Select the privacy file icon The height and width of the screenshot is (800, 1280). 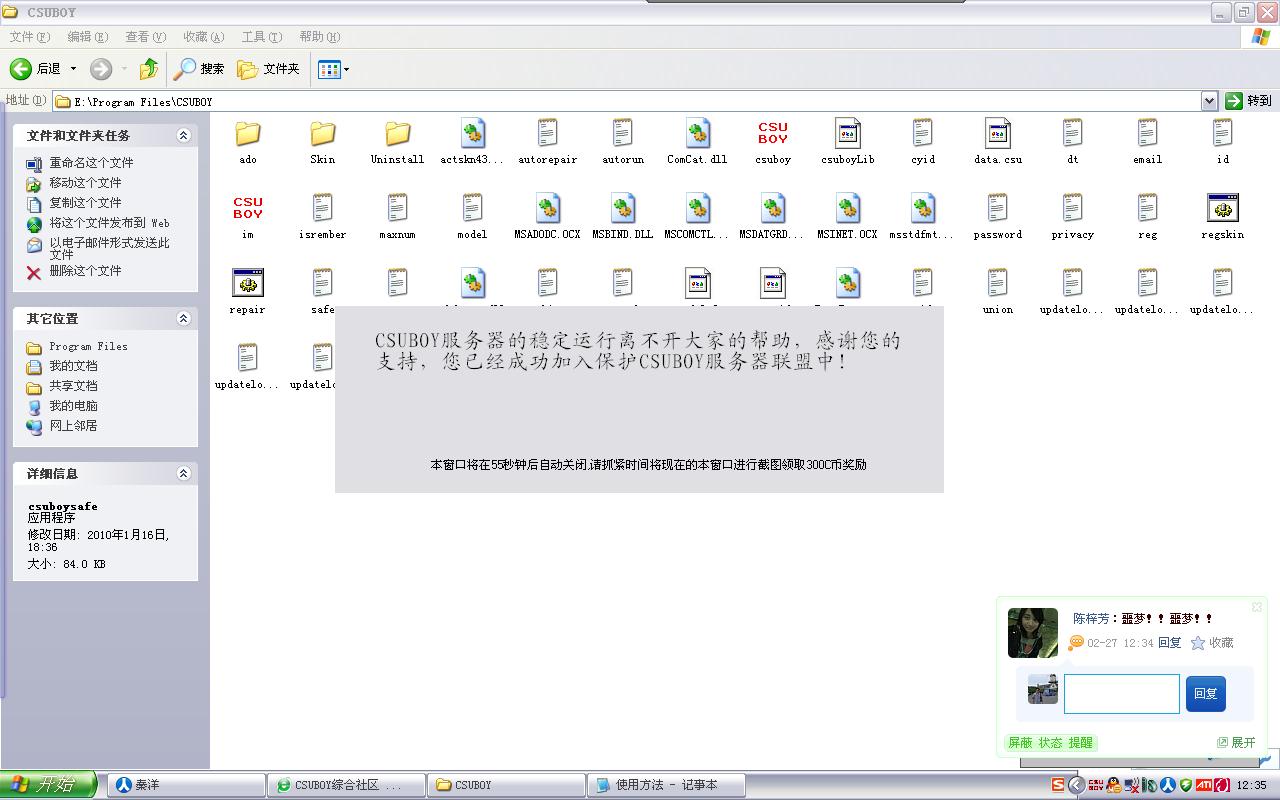click(x=1073, y=209)
